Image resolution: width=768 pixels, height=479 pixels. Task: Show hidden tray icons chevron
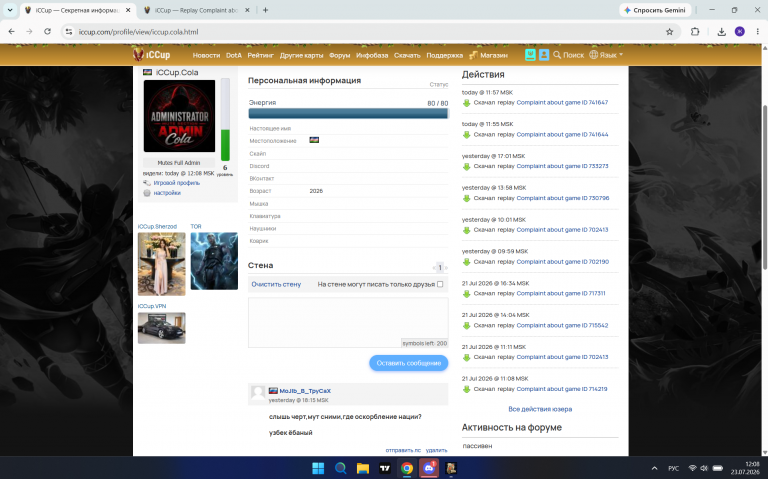pyautogui.click(x=654, y=468)
